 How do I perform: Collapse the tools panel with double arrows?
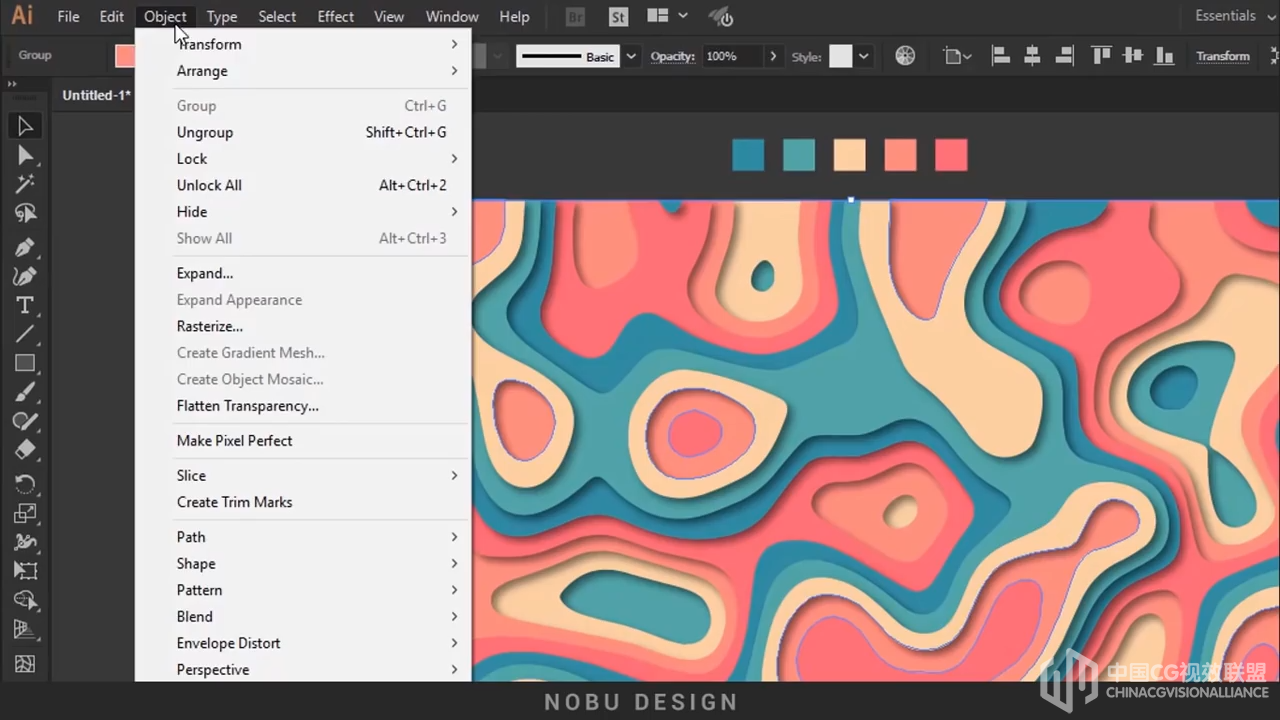point(12,84)
